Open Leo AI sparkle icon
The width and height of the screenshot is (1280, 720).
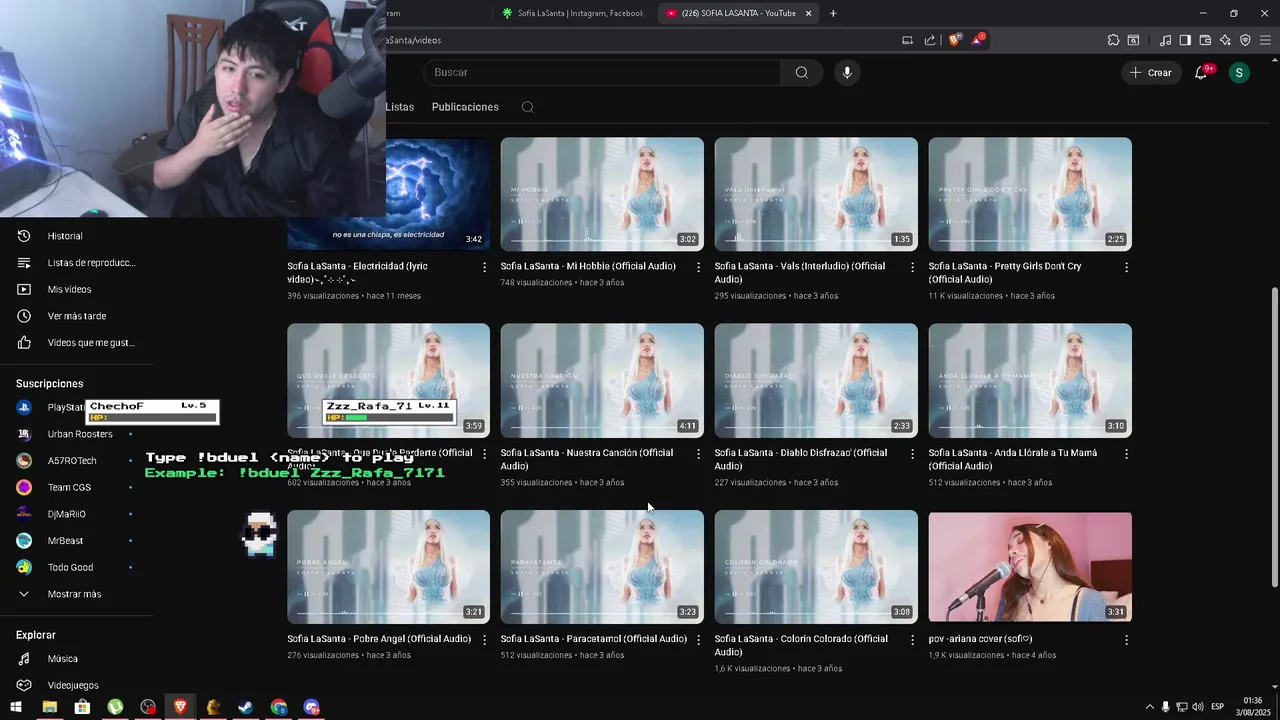(1225, 40)
